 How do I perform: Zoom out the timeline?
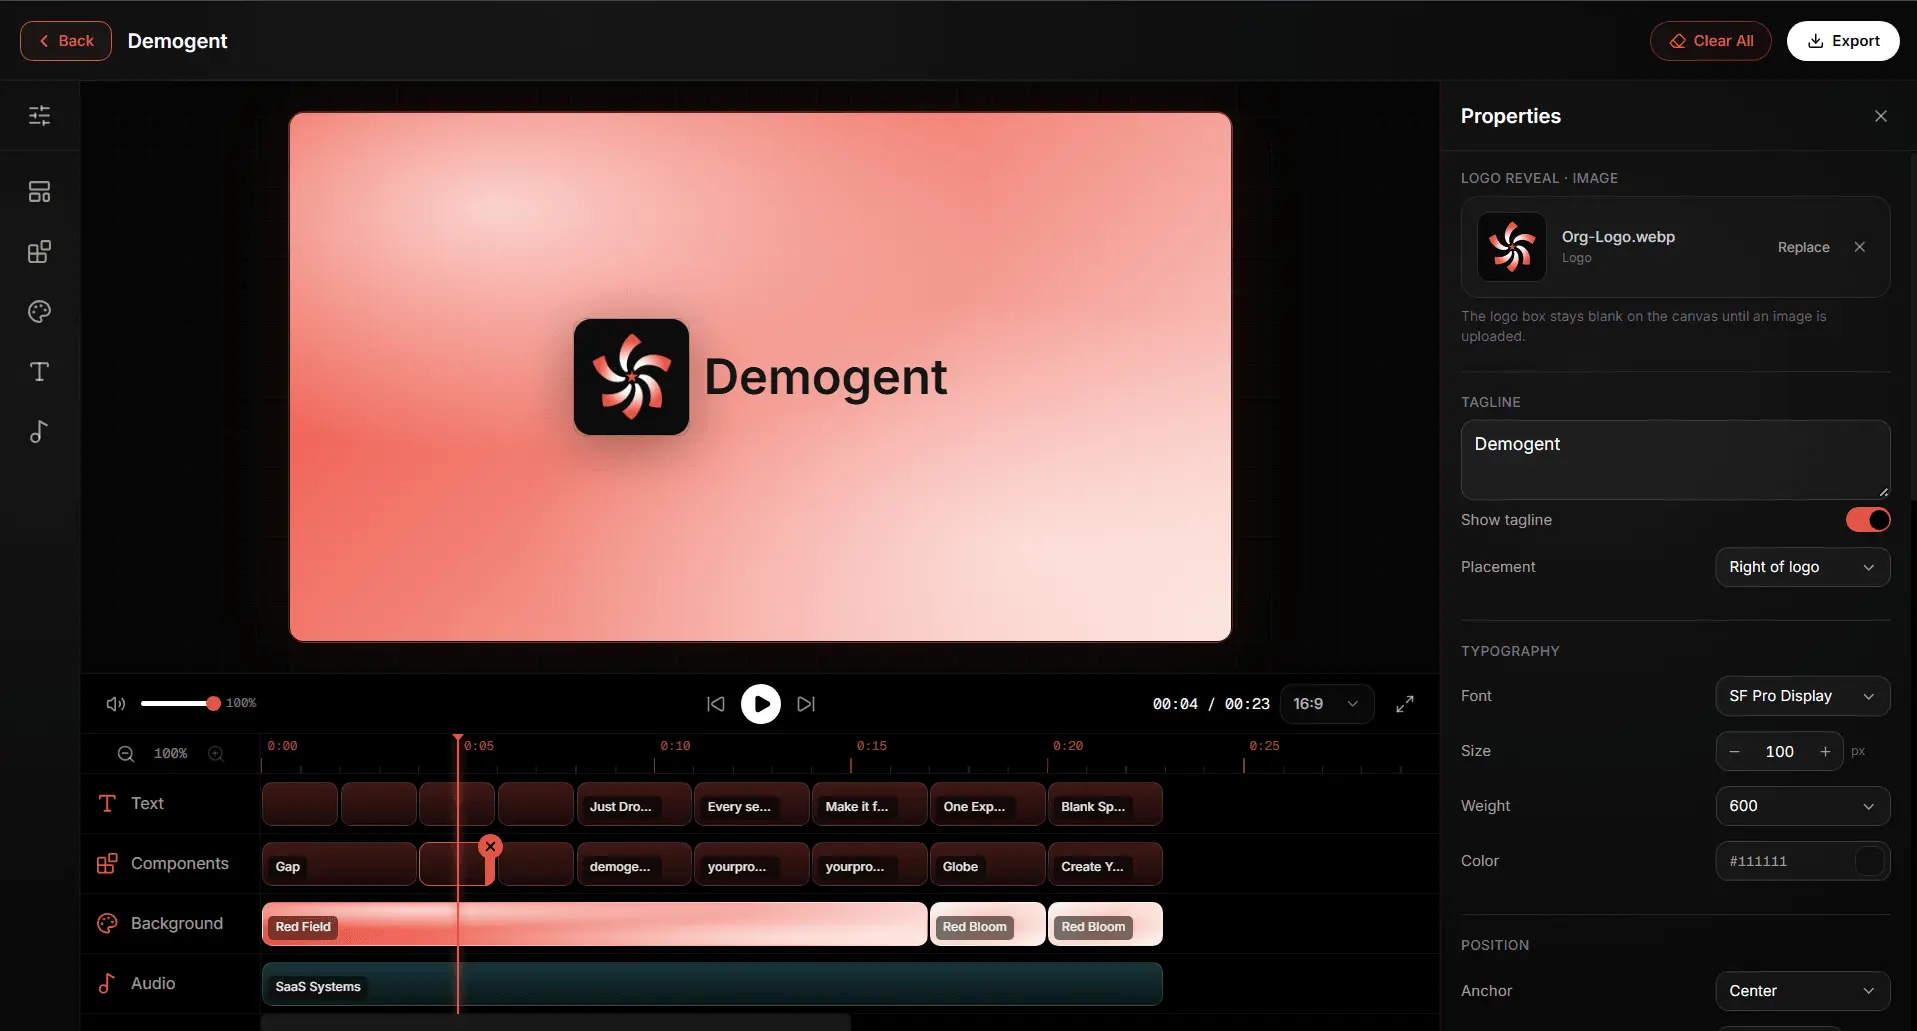[x=126, y=754]
